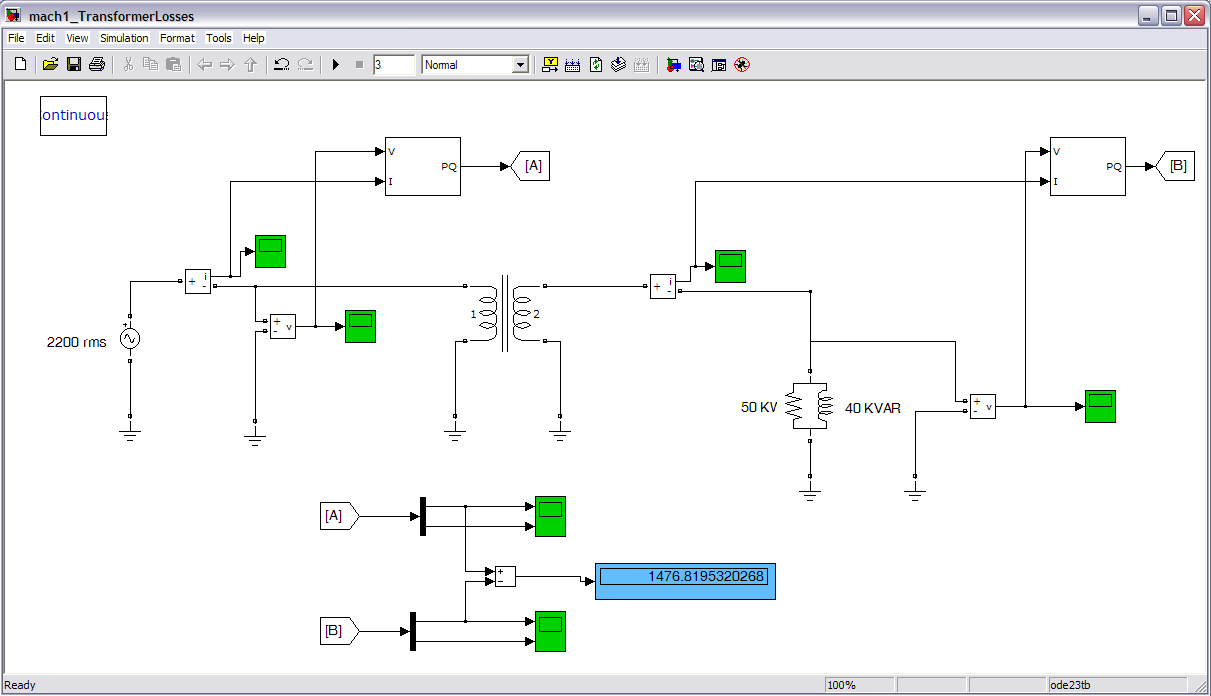Screen dimensions: 1211x696
Task: Expand the Normal simulation mode dropdown
Action: 519,65
